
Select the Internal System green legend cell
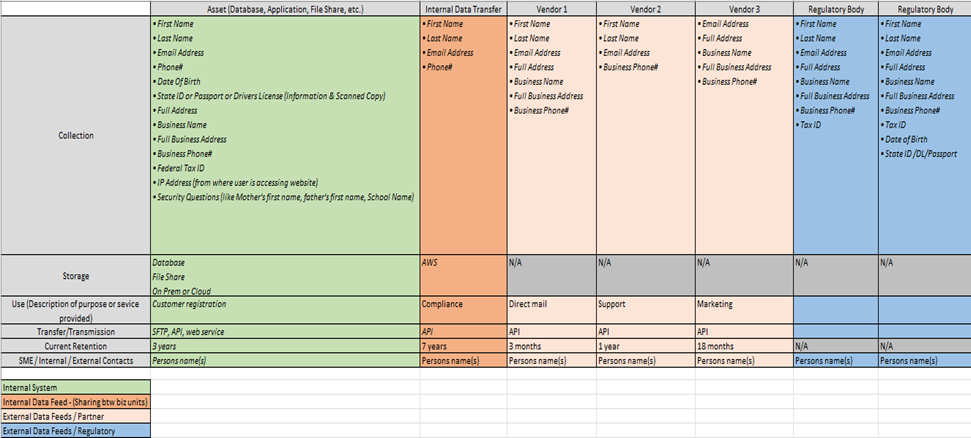tap(75, 387)
